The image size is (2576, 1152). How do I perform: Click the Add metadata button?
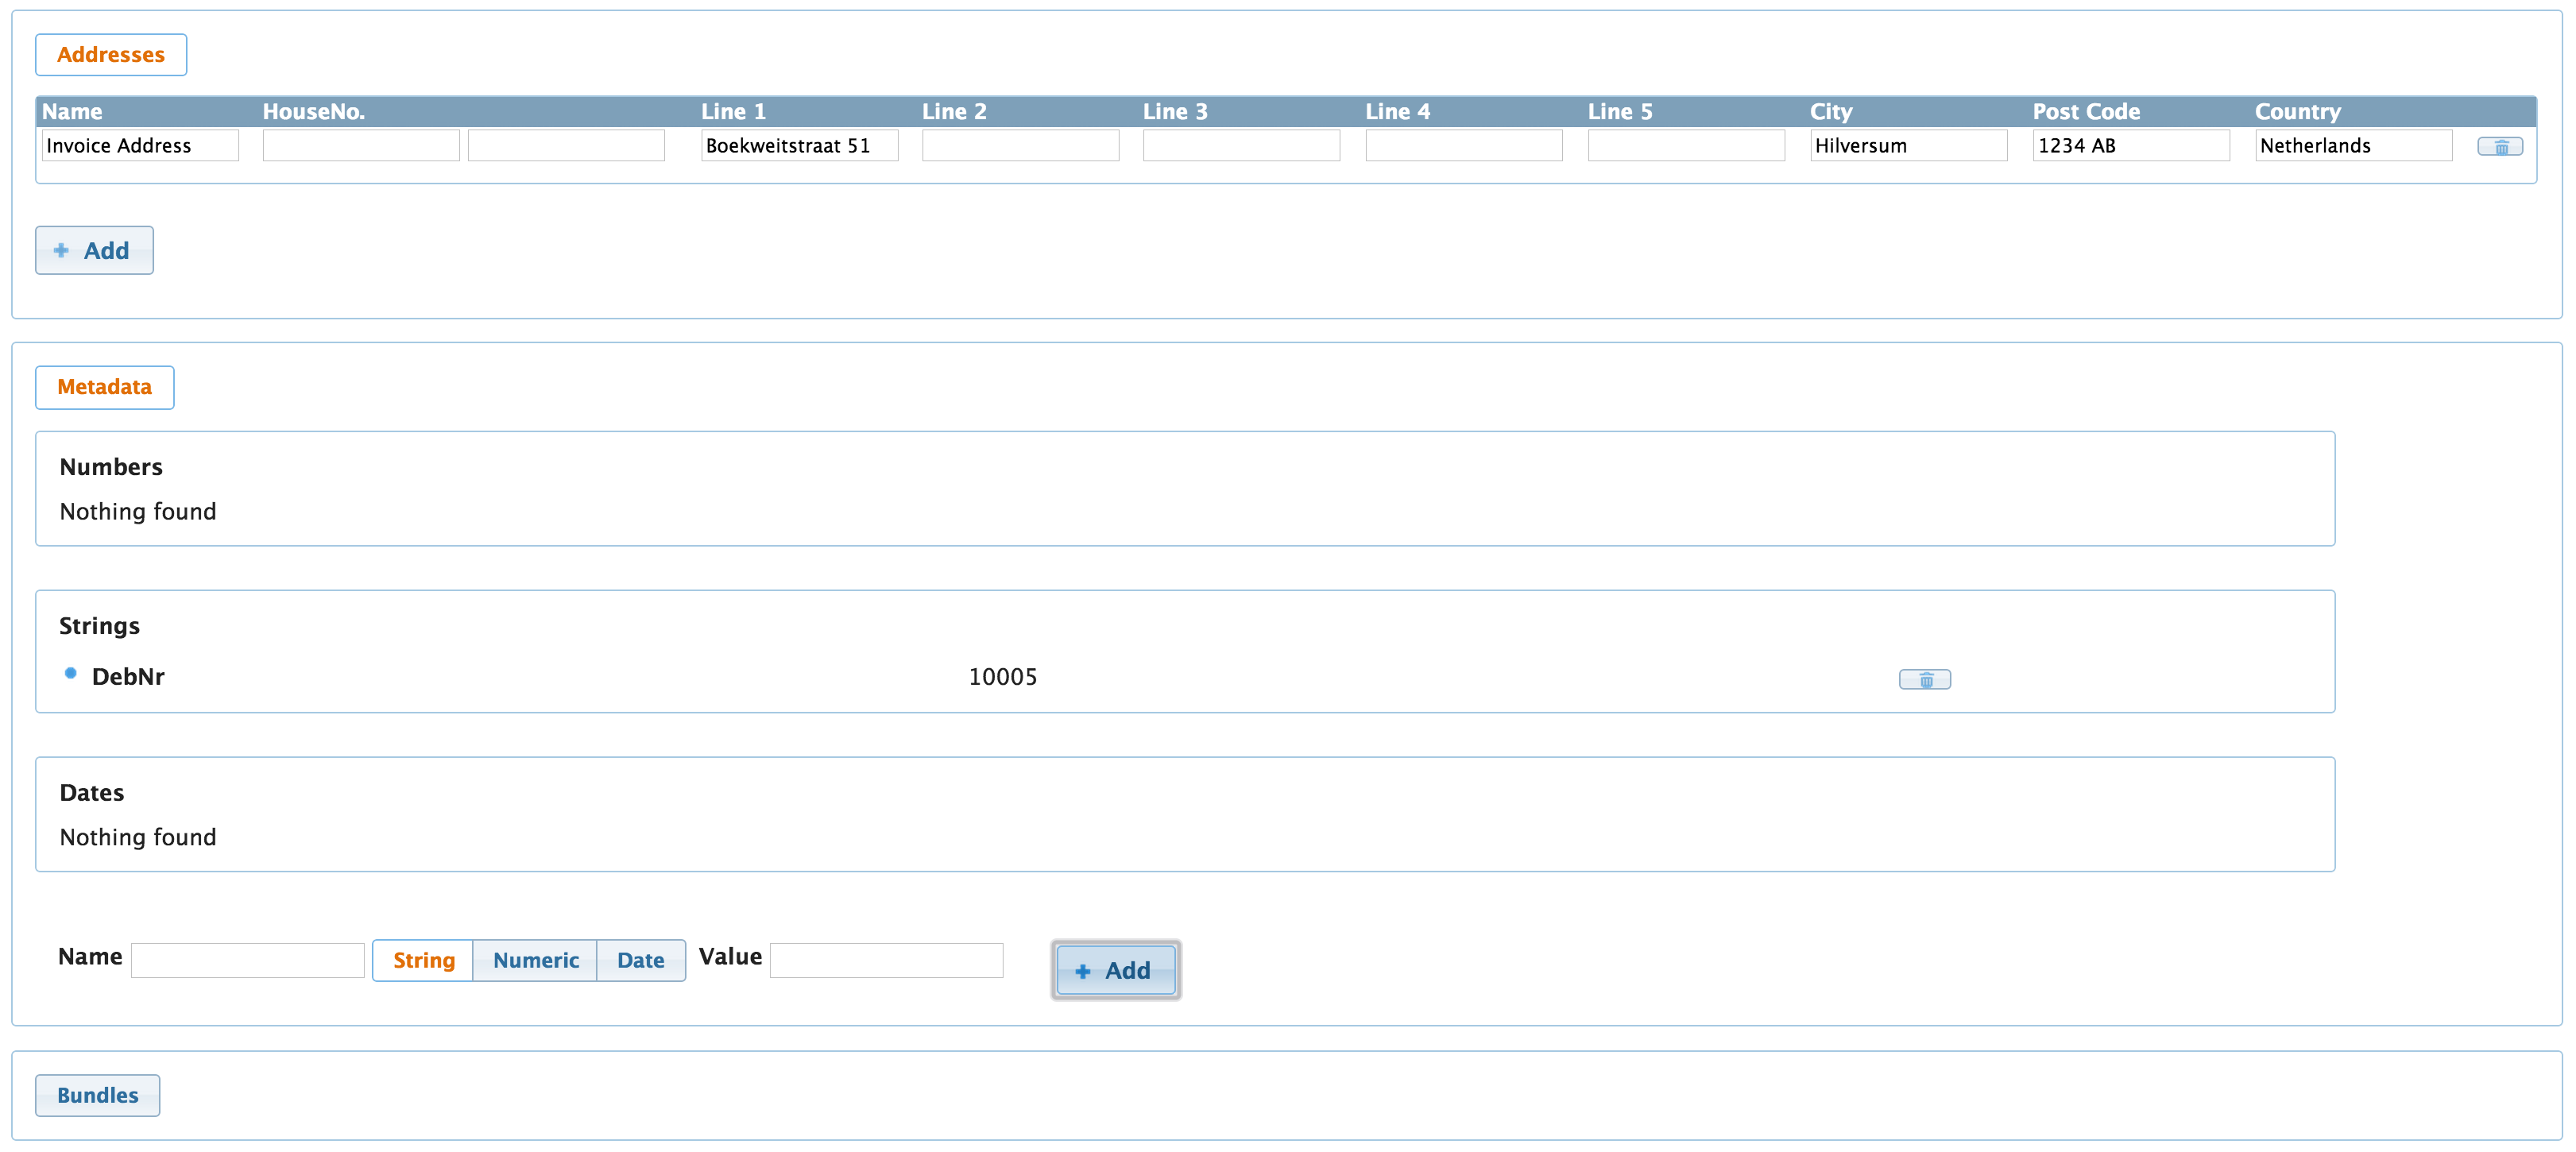pyautogui.click(x=1115, y=970)
